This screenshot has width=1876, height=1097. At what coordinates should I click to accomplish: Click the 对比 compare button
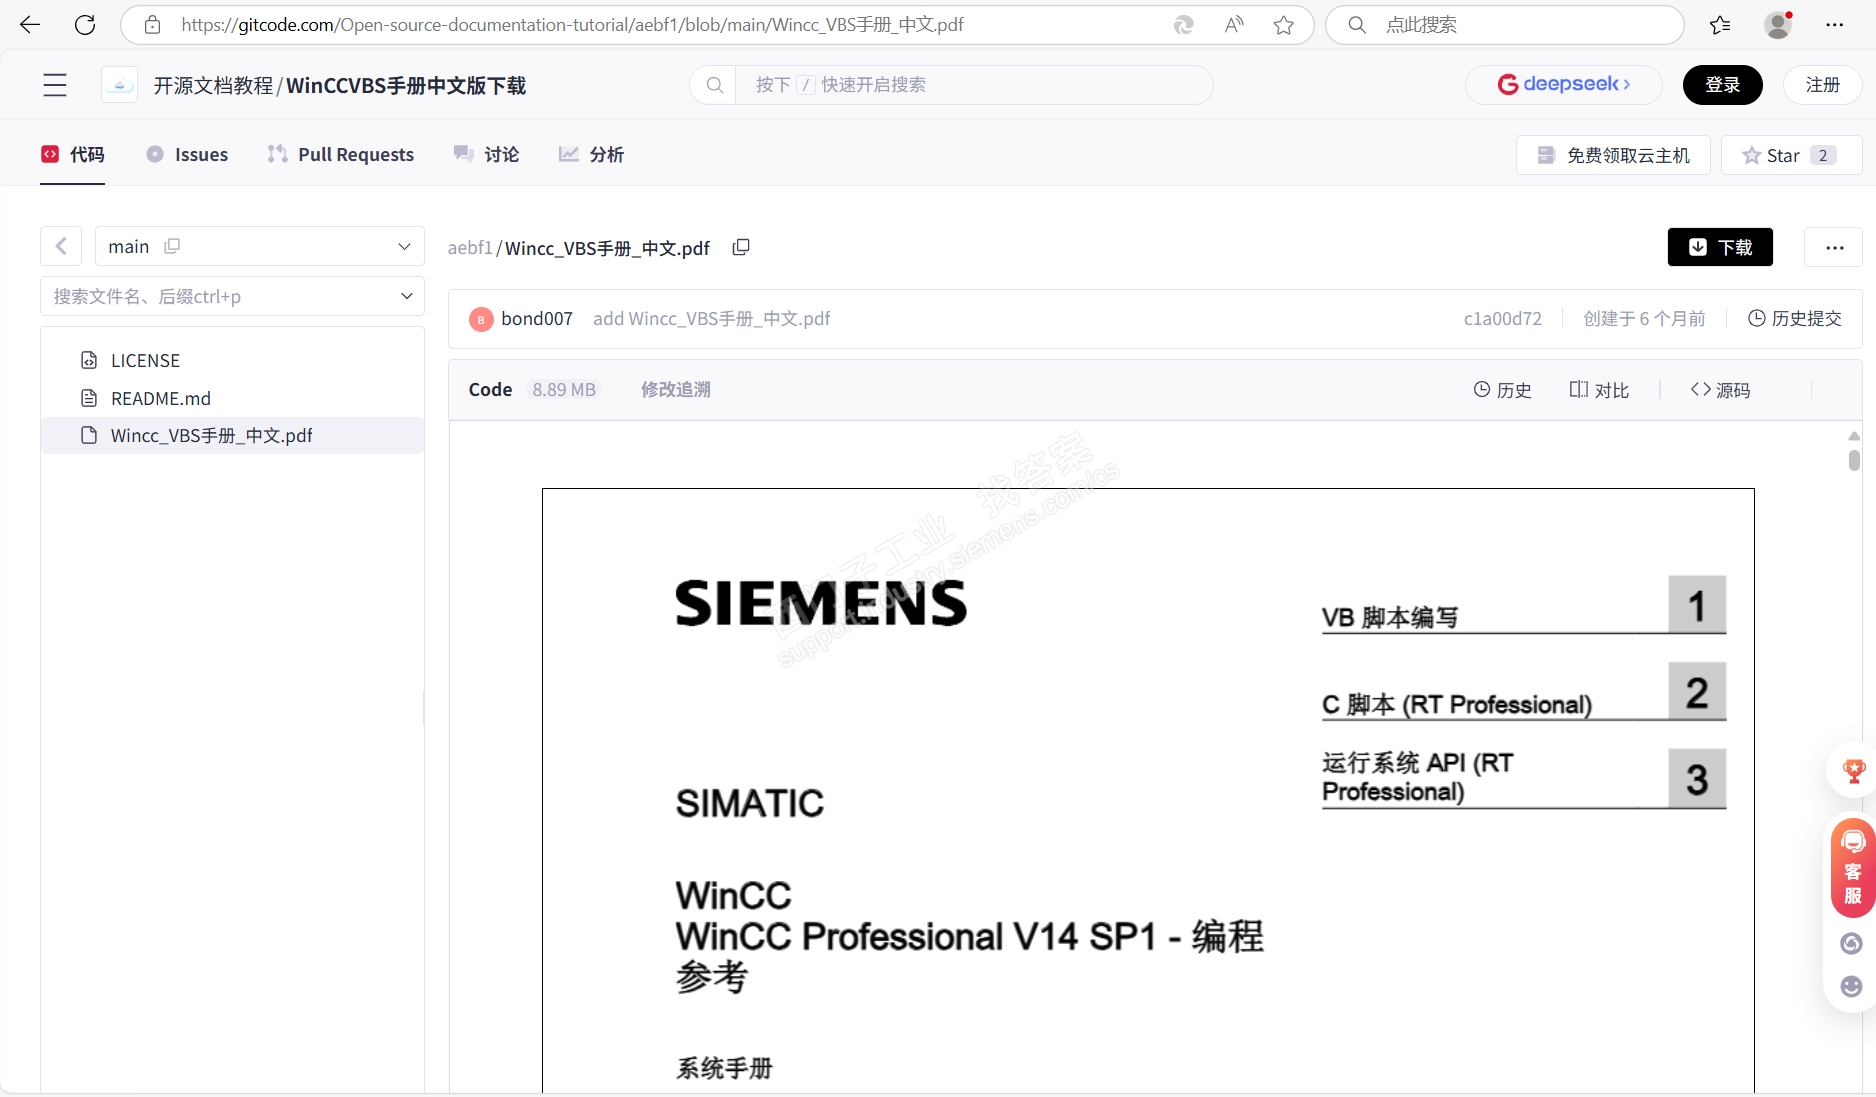(1599, 390)
